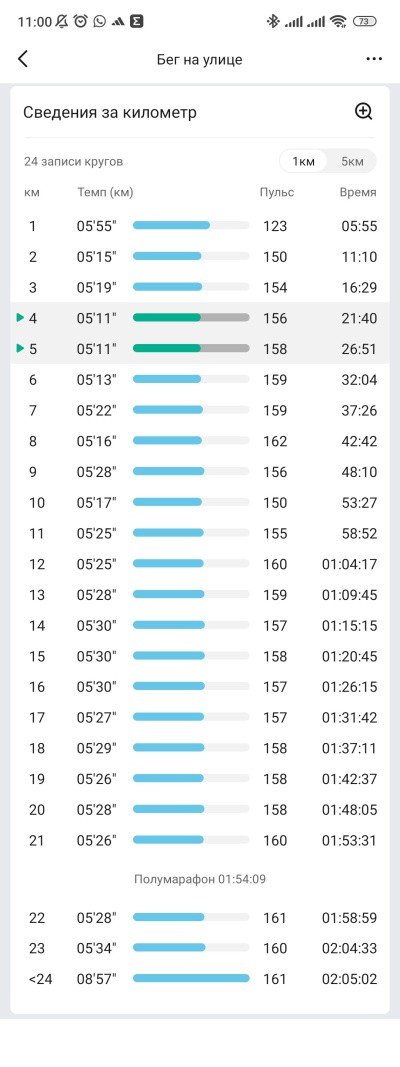
Task: Select the kilometer 1 row with pace 05'55"
Action: 200,226
